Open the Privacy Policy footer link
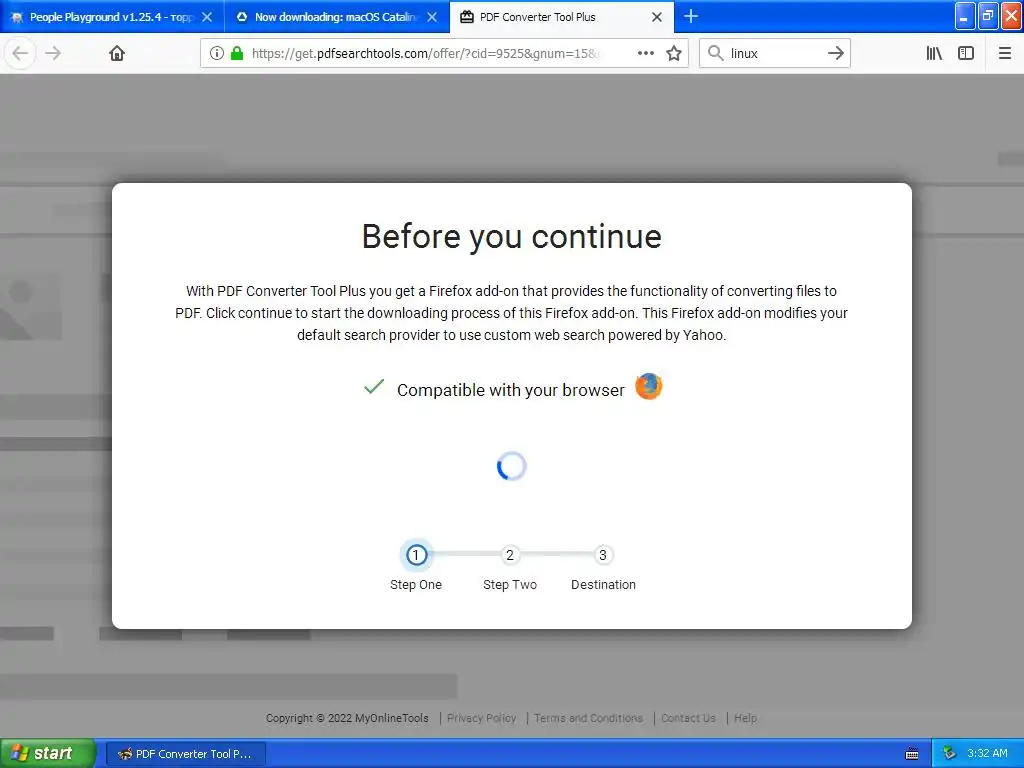This screenshot has height=768, width=1024. tap(482, 718)
